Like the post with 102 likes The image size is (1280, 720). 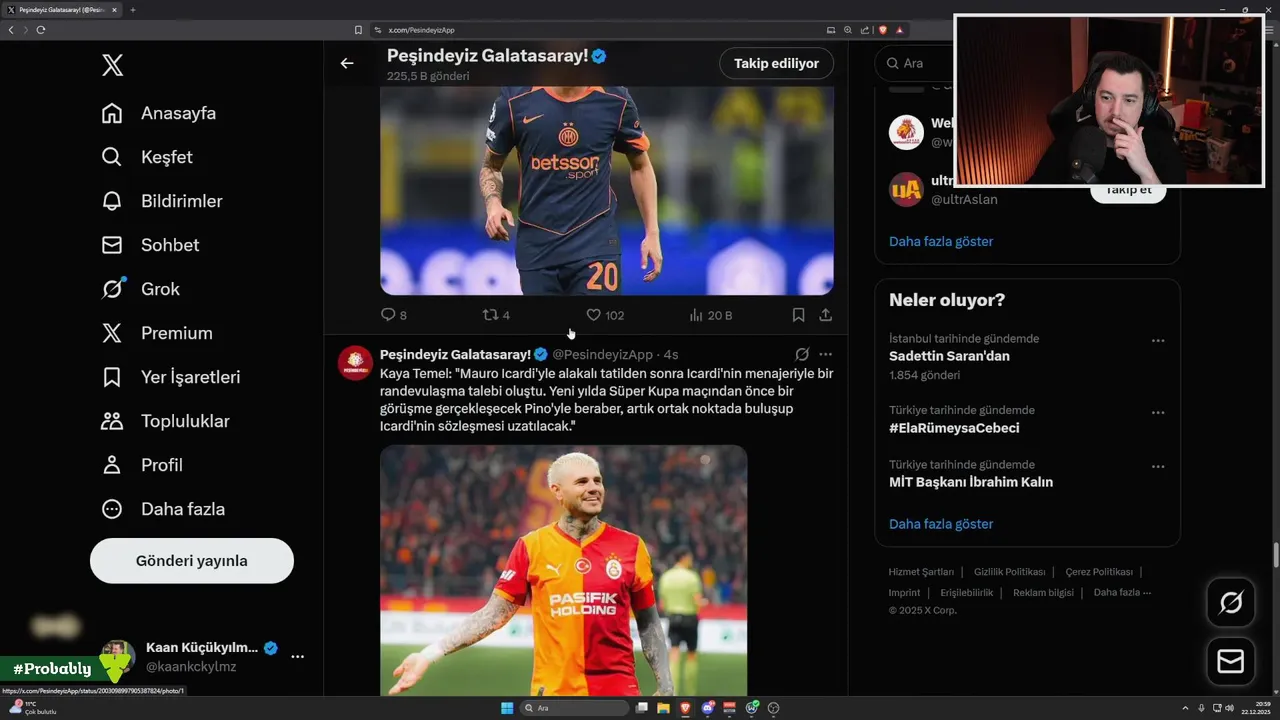click(604, 315)
